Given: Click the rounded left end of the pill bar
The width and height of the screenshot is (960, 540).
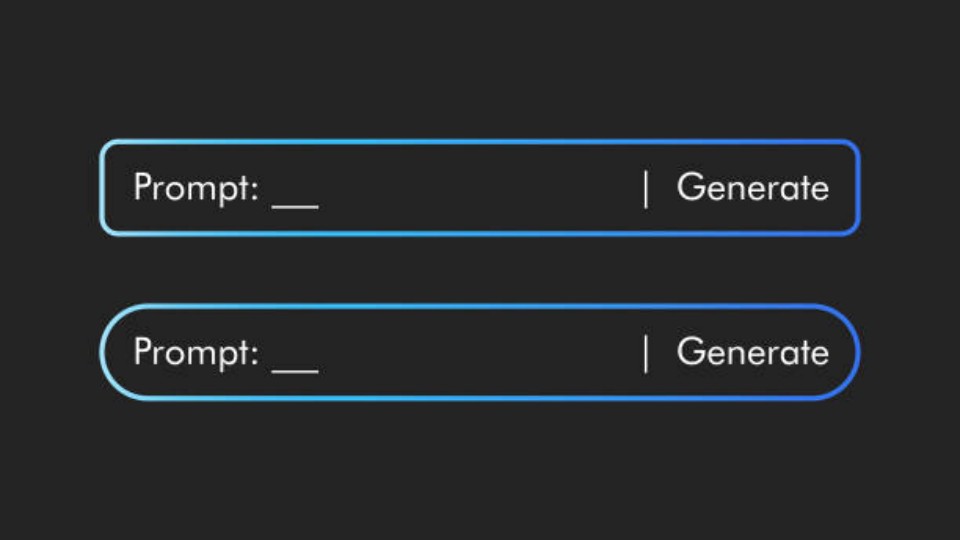Looking at the screenshot, I should pyautogui.click(x=103, y=352).
